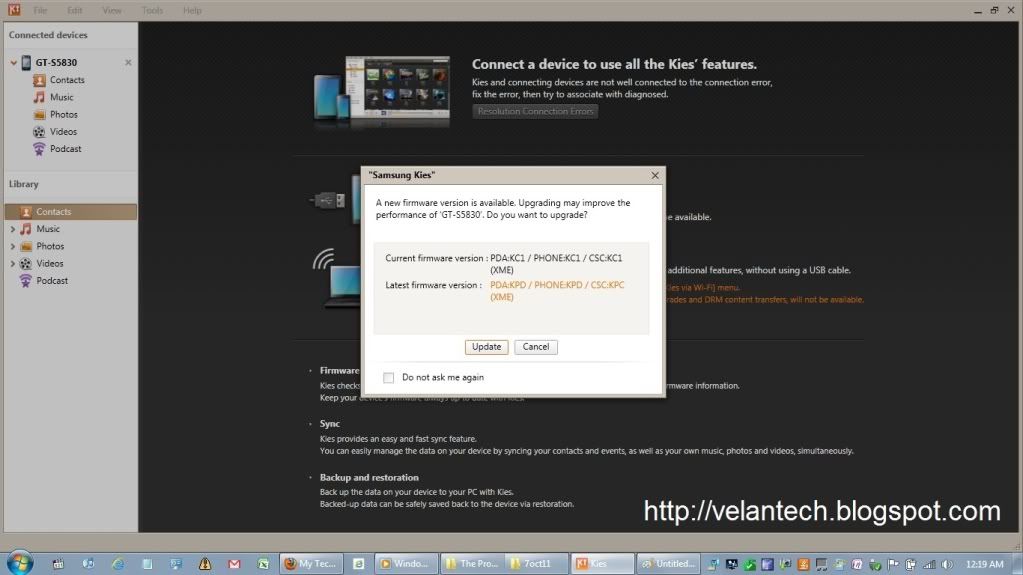Click the Library Podcast icon
This screenshot has width=1023, height=575.
pyautogui.click(x=25, y=281)
